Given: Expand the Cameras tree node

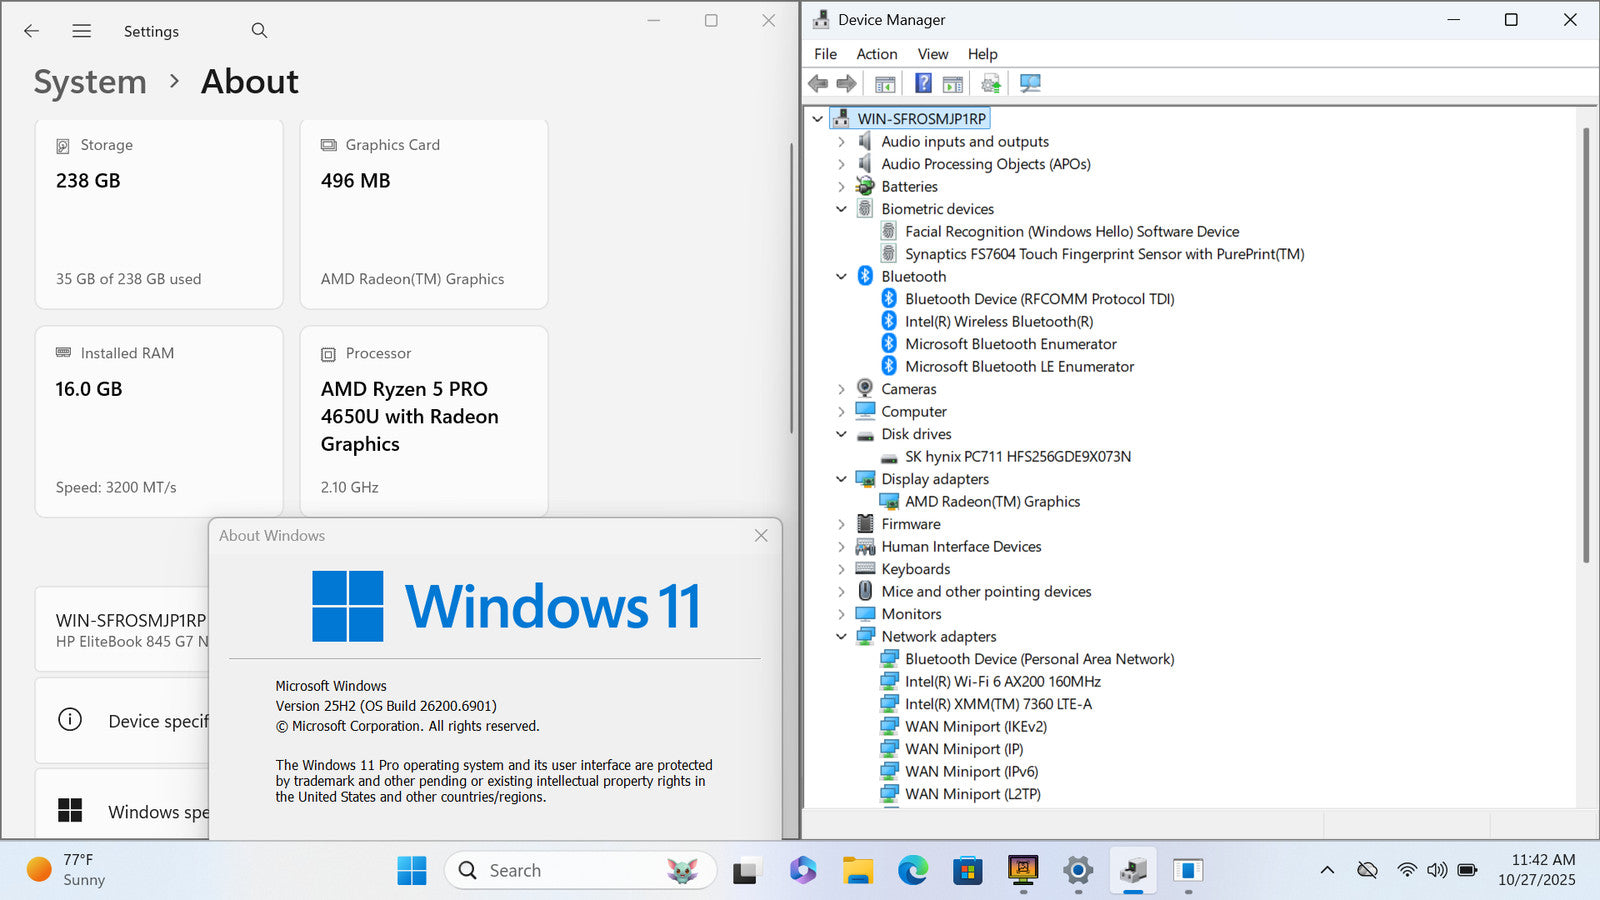Looking at the screenshot, I should point(841,389).
